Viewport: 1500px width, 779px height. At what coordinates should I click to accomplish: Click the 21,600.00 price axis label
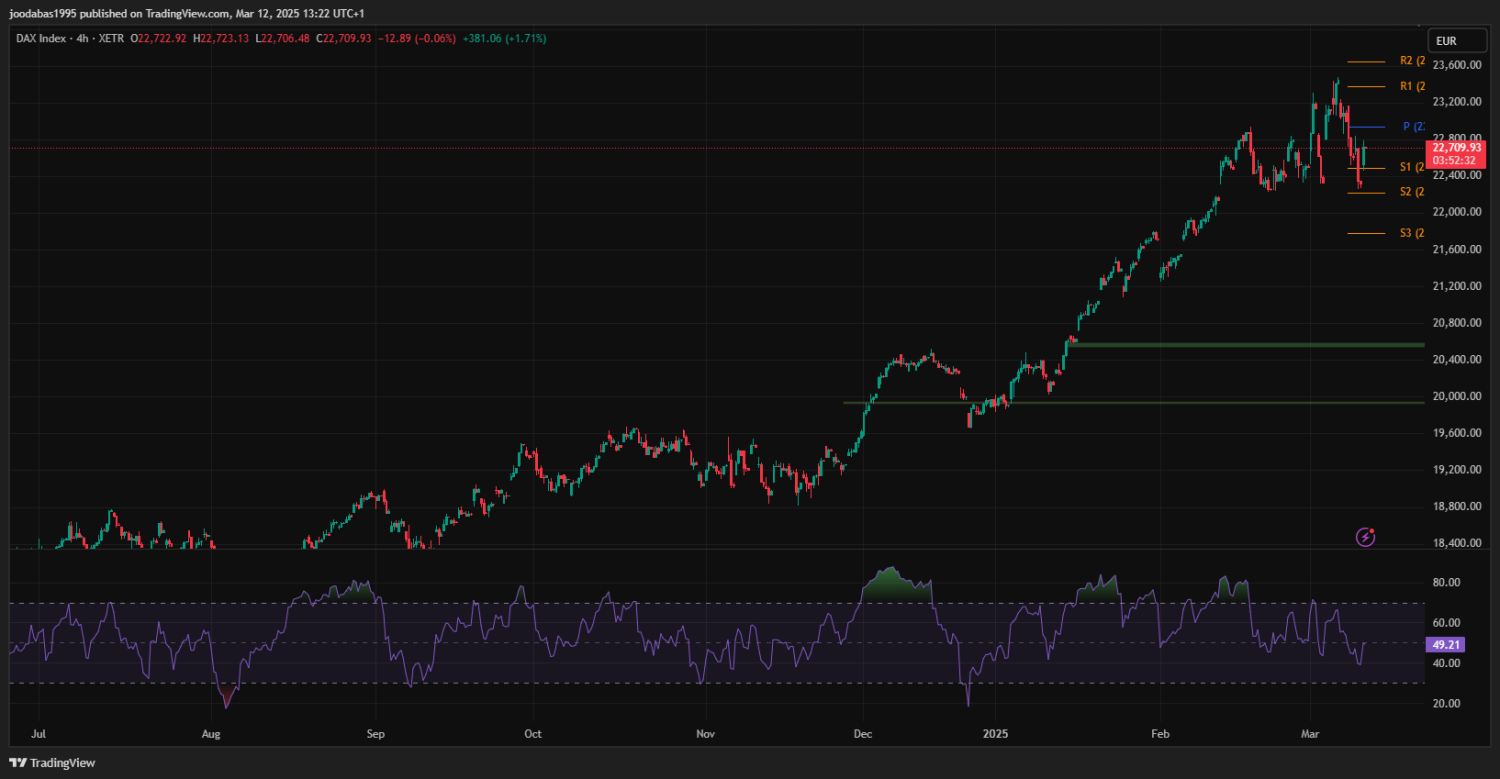coord(1456,249)
